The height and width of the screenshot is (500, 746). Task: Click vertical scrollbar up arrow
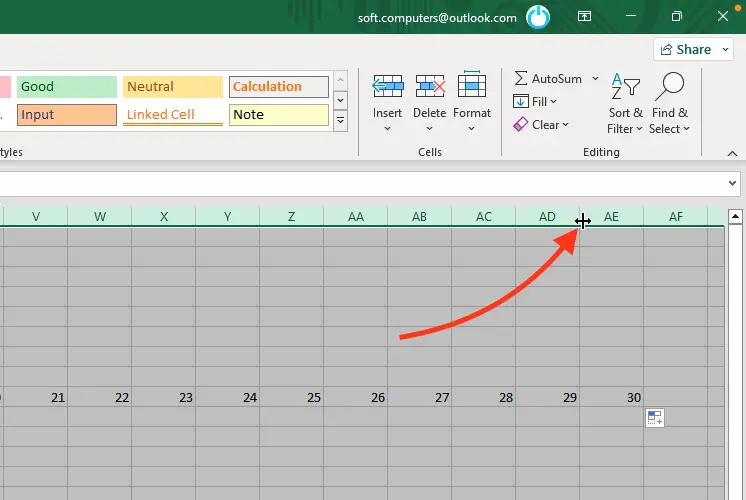point(735,216)
